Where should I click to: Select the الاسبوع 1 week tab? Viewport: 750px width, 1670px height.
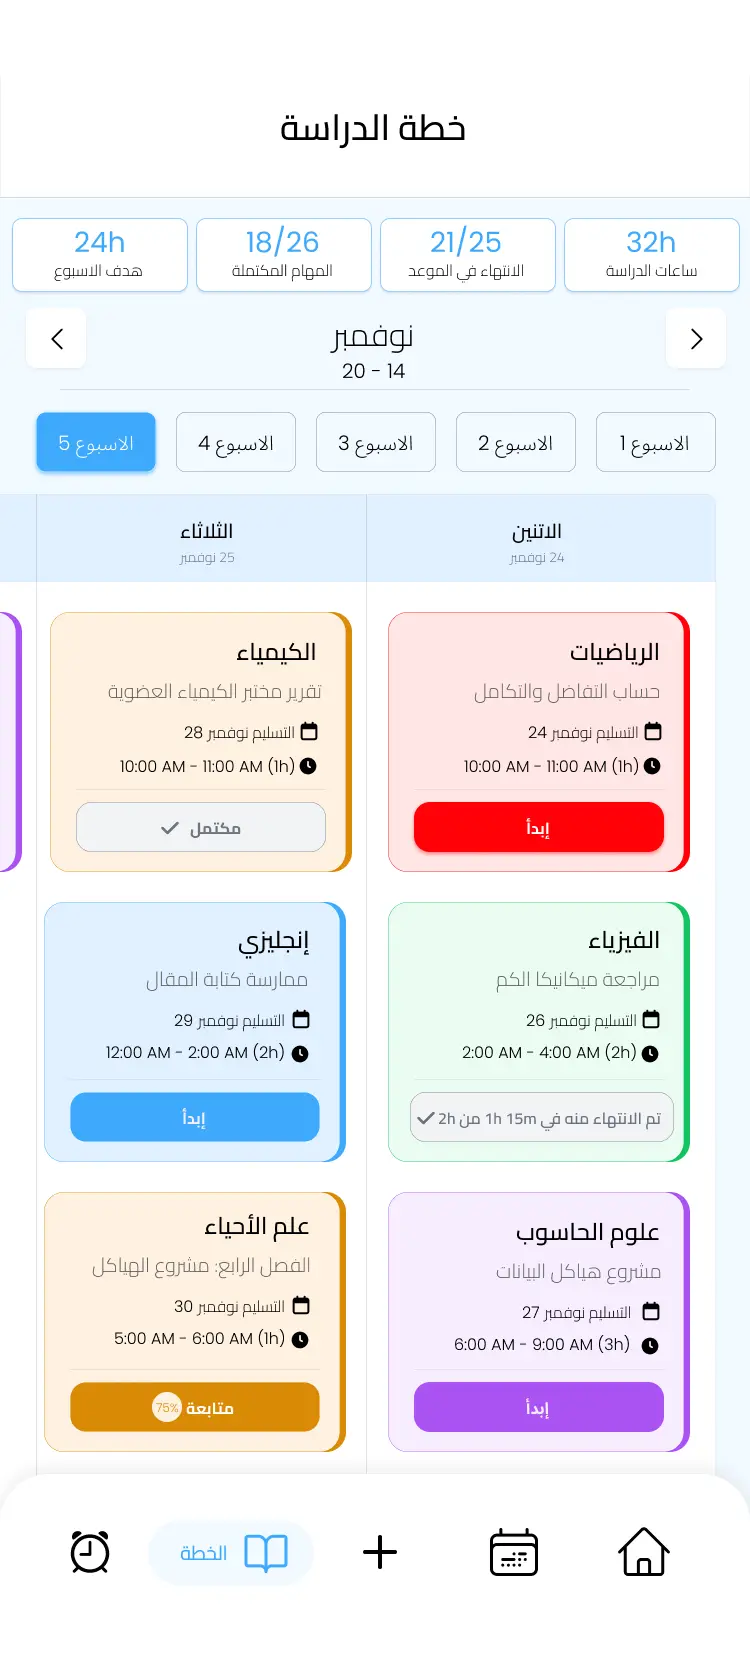[x=656, y=442]
